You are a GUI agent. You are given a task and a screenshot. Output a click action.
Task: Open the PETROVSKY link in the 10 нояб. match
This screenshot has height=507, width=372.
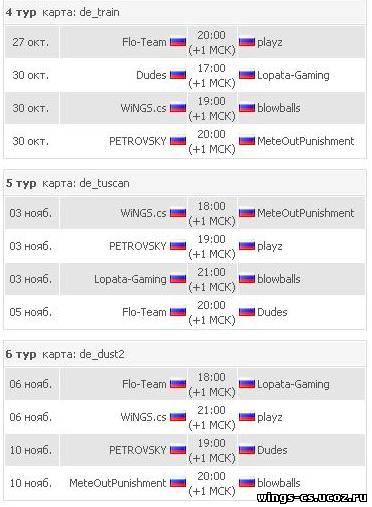(x=138, y=450)
